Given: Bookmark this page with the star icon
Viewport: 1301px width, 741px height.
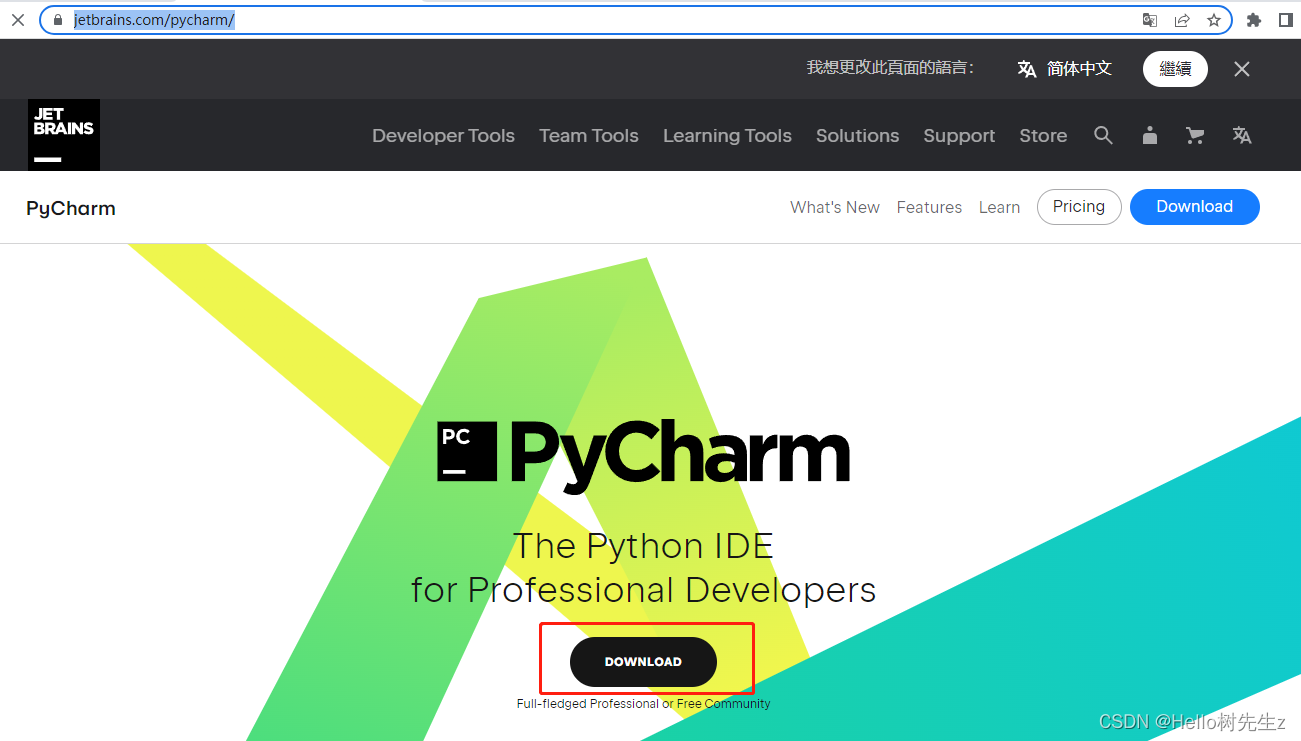Looking at the screenshot, I should pyautogui.click(x=1214, y=20).
